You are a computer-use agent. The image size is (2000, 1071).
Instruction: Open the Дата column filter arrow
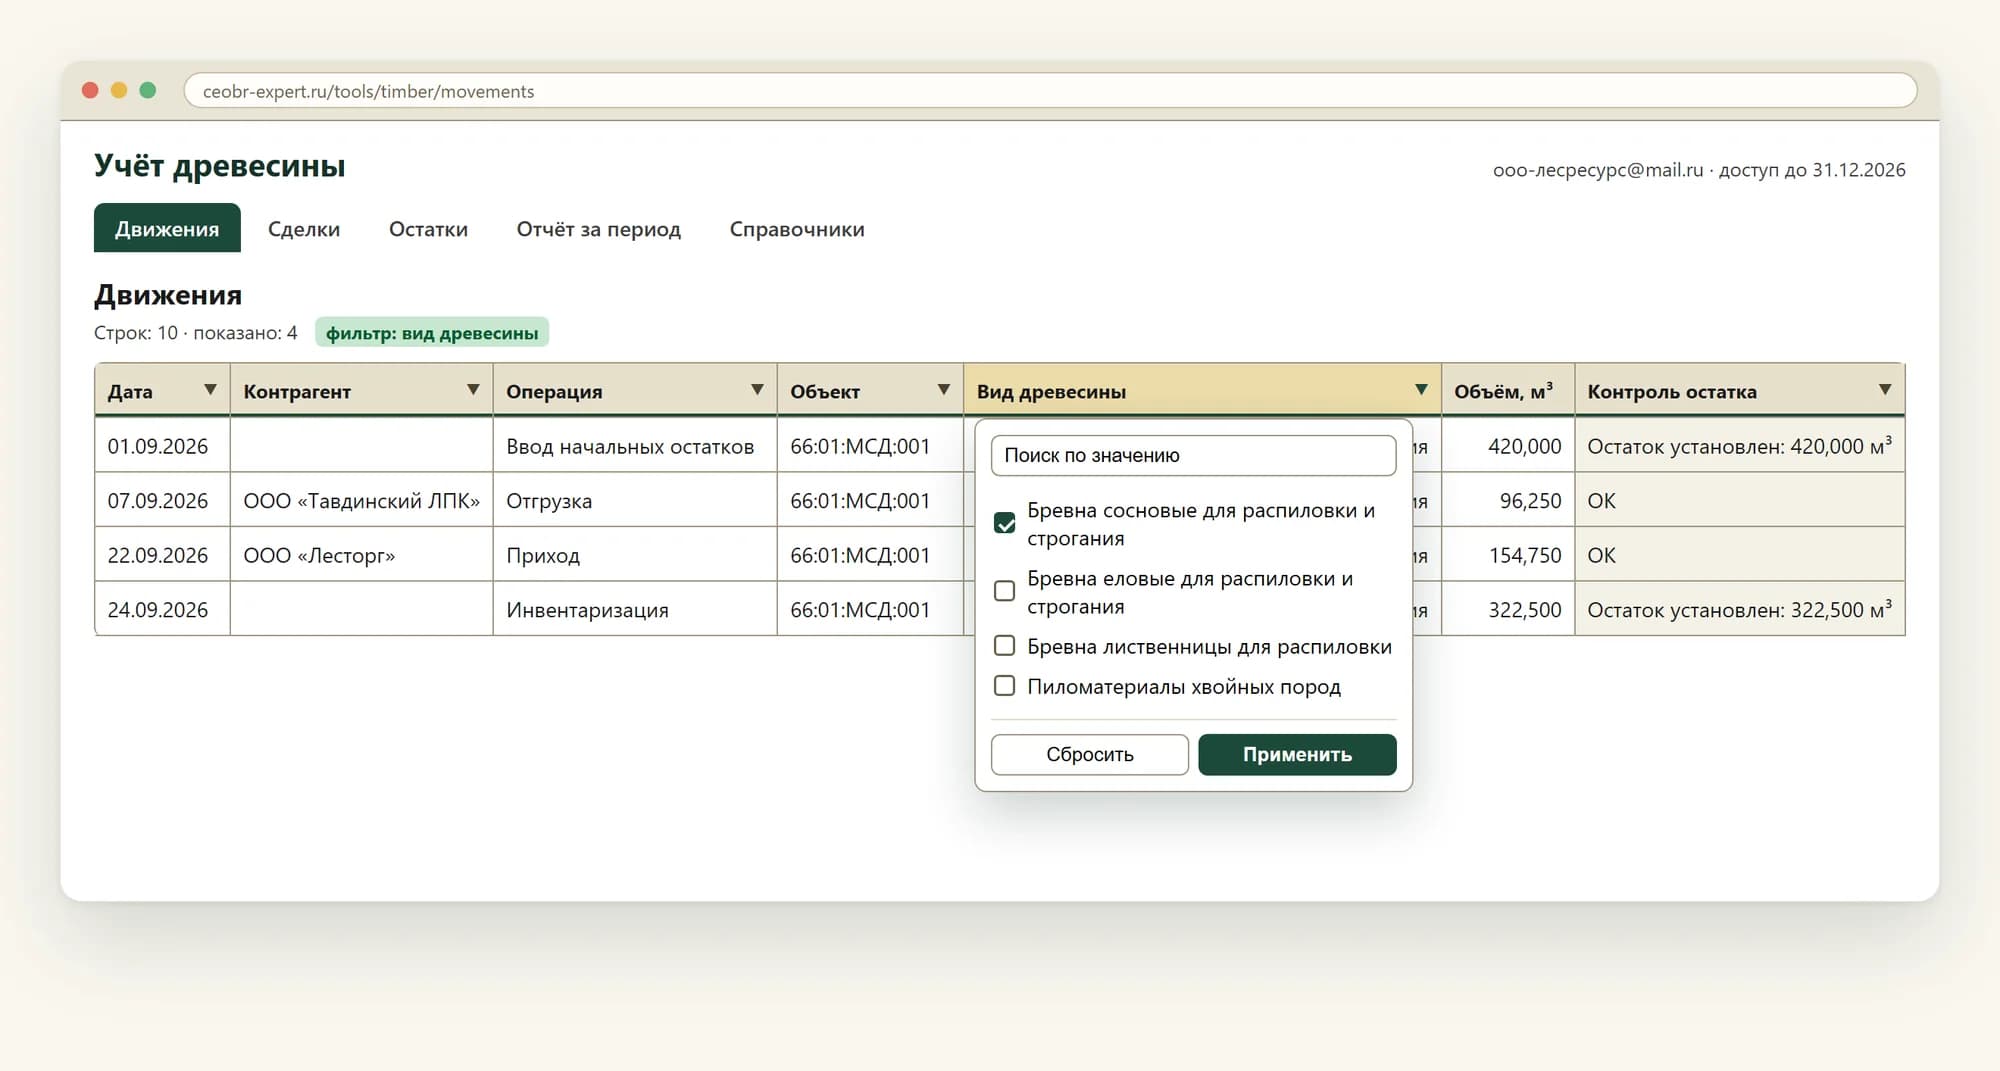210,390
